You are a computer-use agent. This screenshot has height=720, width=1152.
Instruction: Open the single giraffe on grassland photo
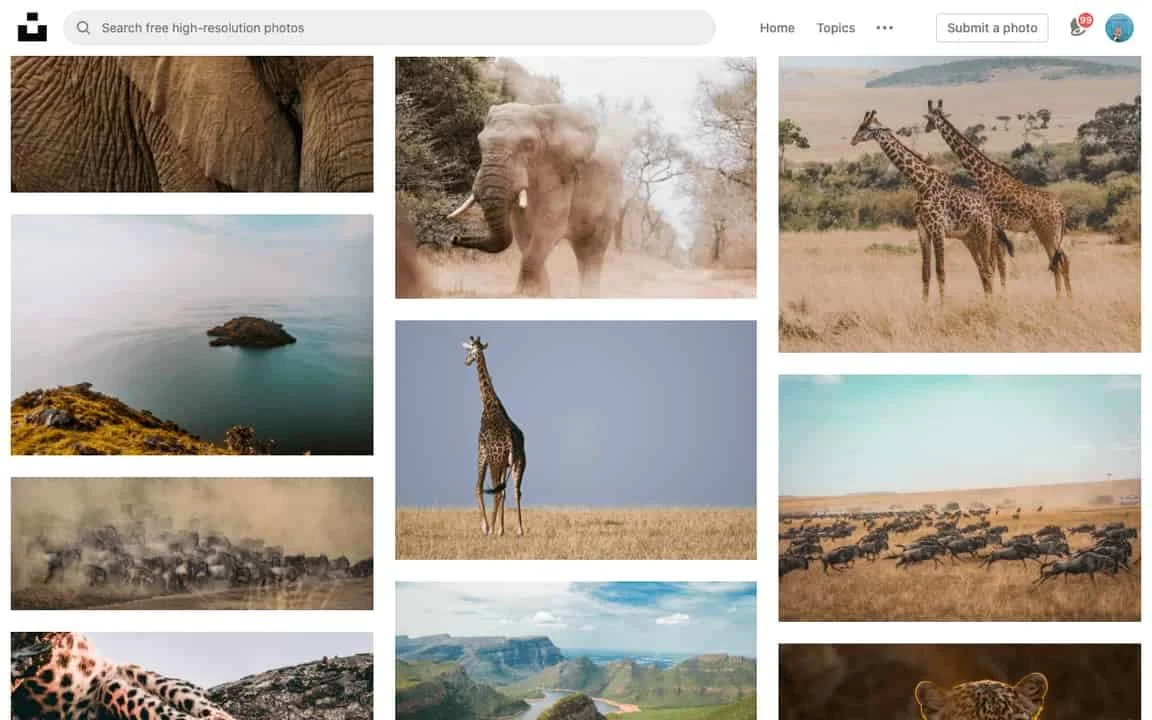point(575,440)
